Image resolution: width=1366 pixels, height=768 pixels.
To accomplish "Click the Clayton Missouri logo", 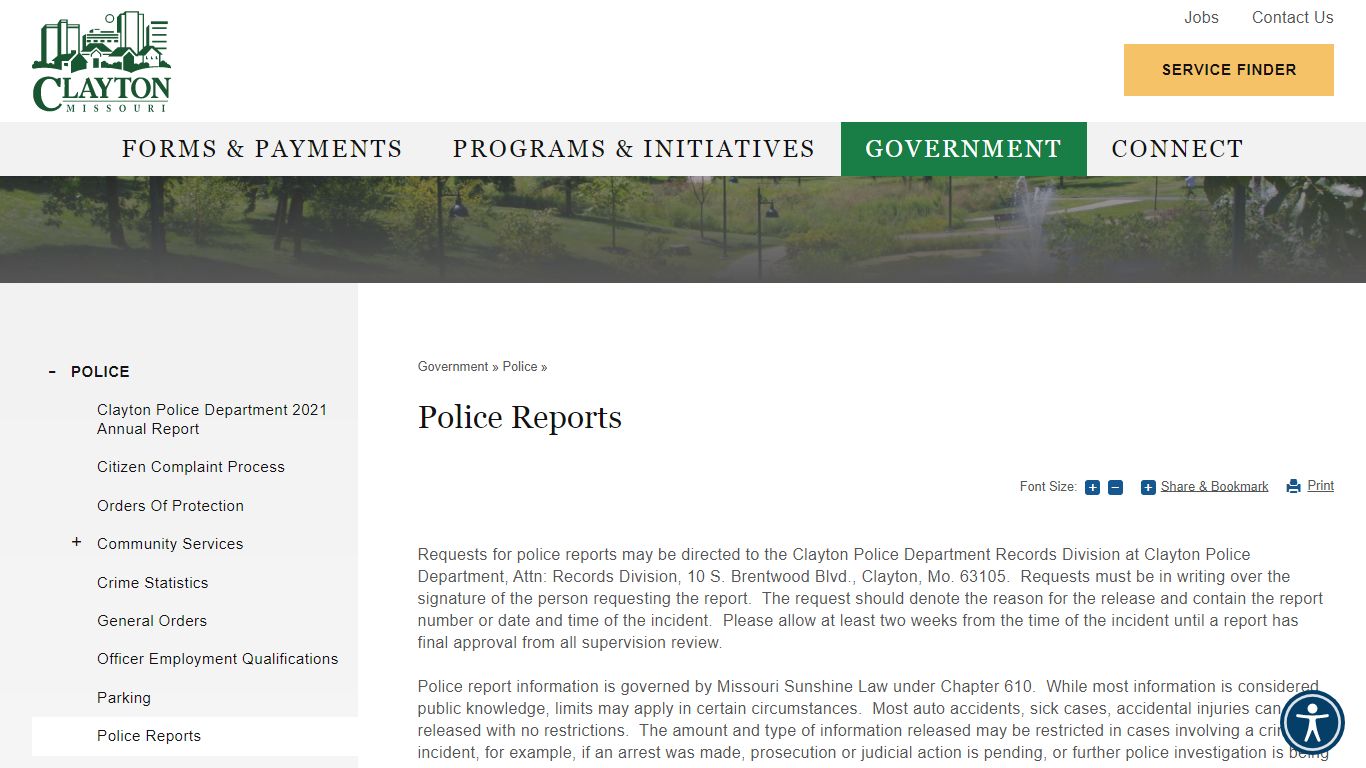I will [102, 62].
